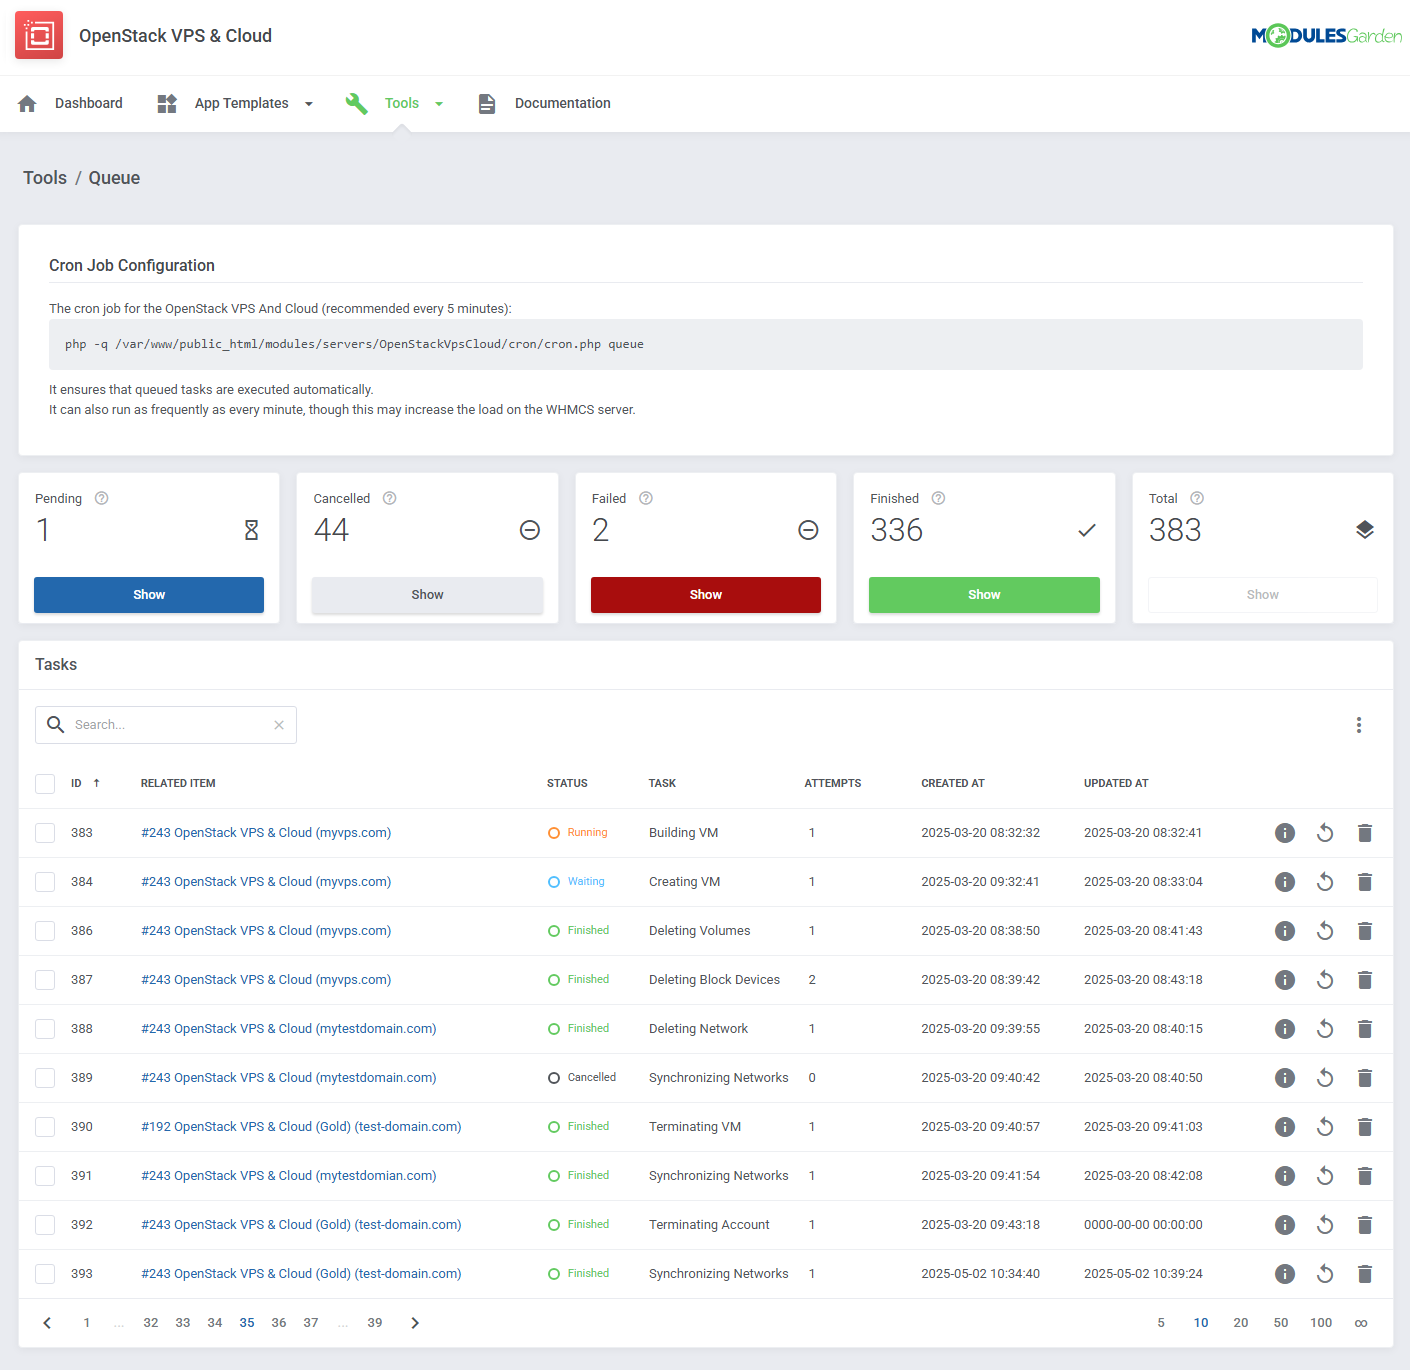Select all tasks using the header checkbox
Screen dimensions: 1410x1370
click(x=44, y=783)
